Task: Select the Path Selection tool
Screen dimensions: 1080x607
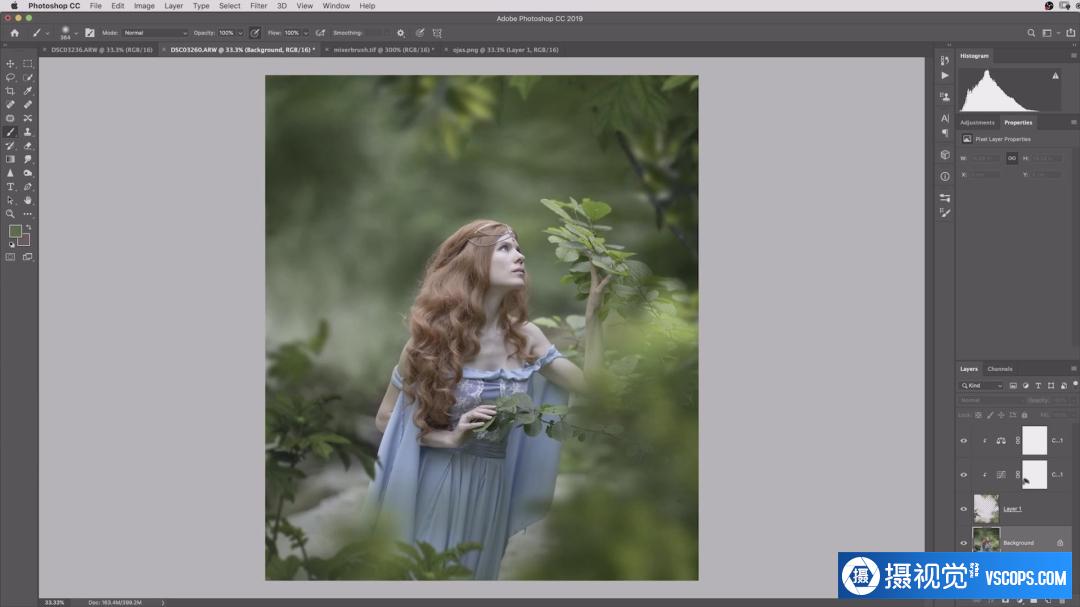Action: click(x=10, y=200)
